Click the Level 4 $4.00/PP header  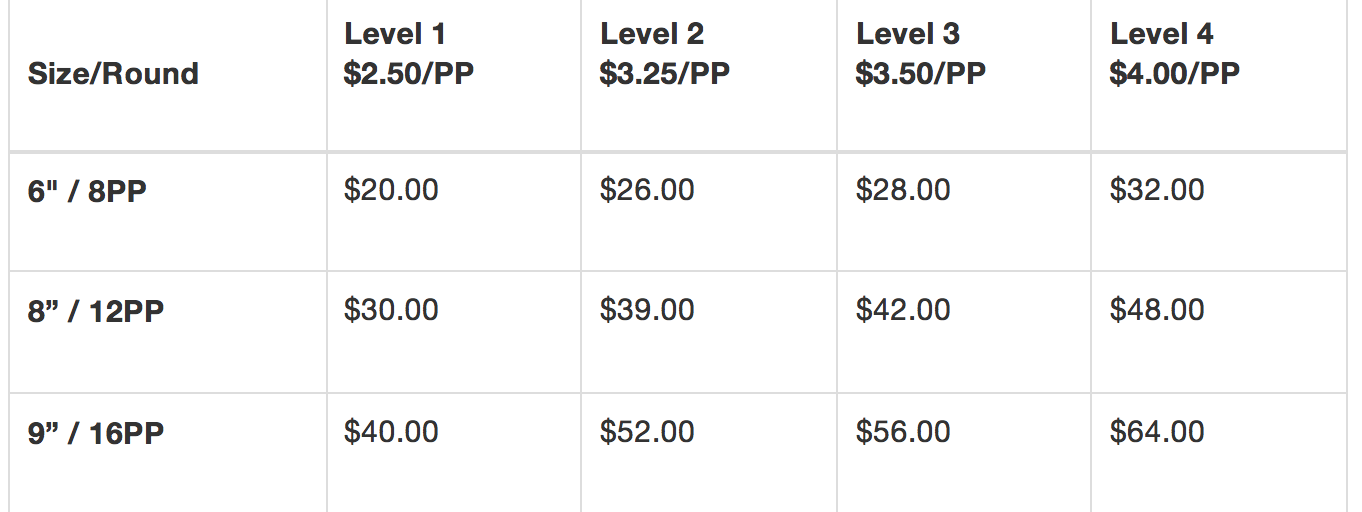(1175, 54)
